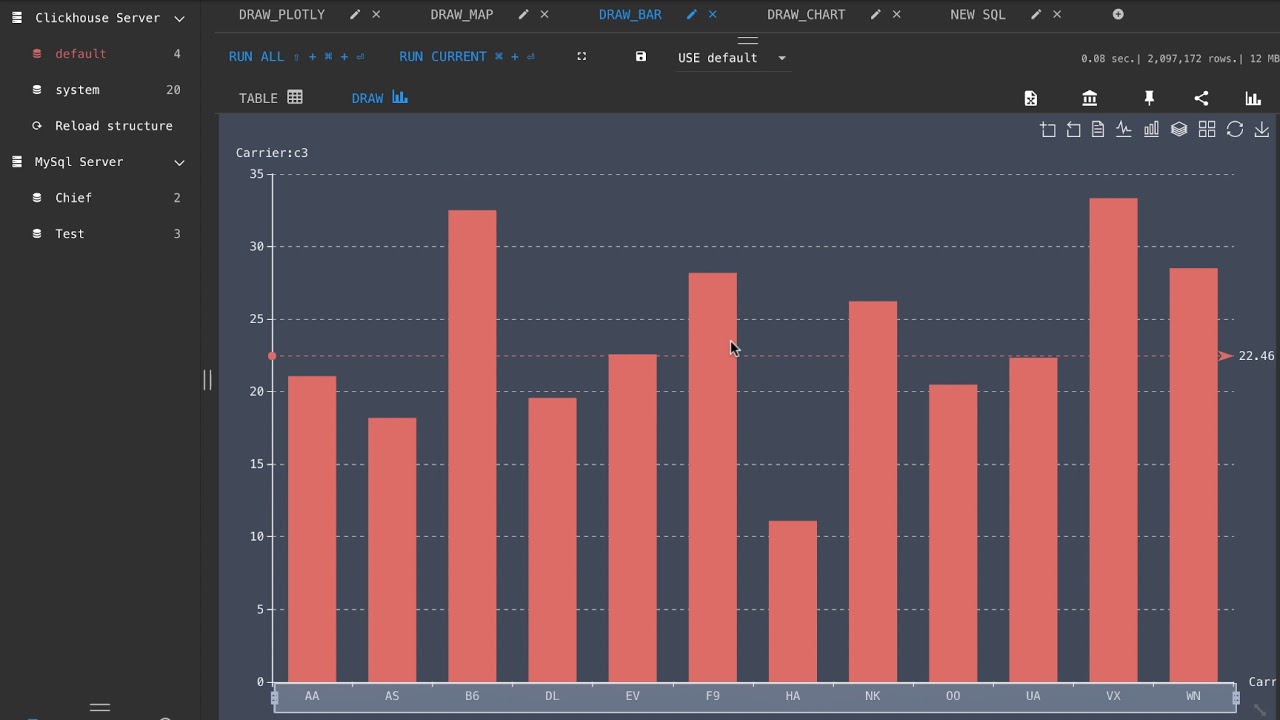Open the chart data view document icon
The image size is (1280, 720).
coord(1098,129)
